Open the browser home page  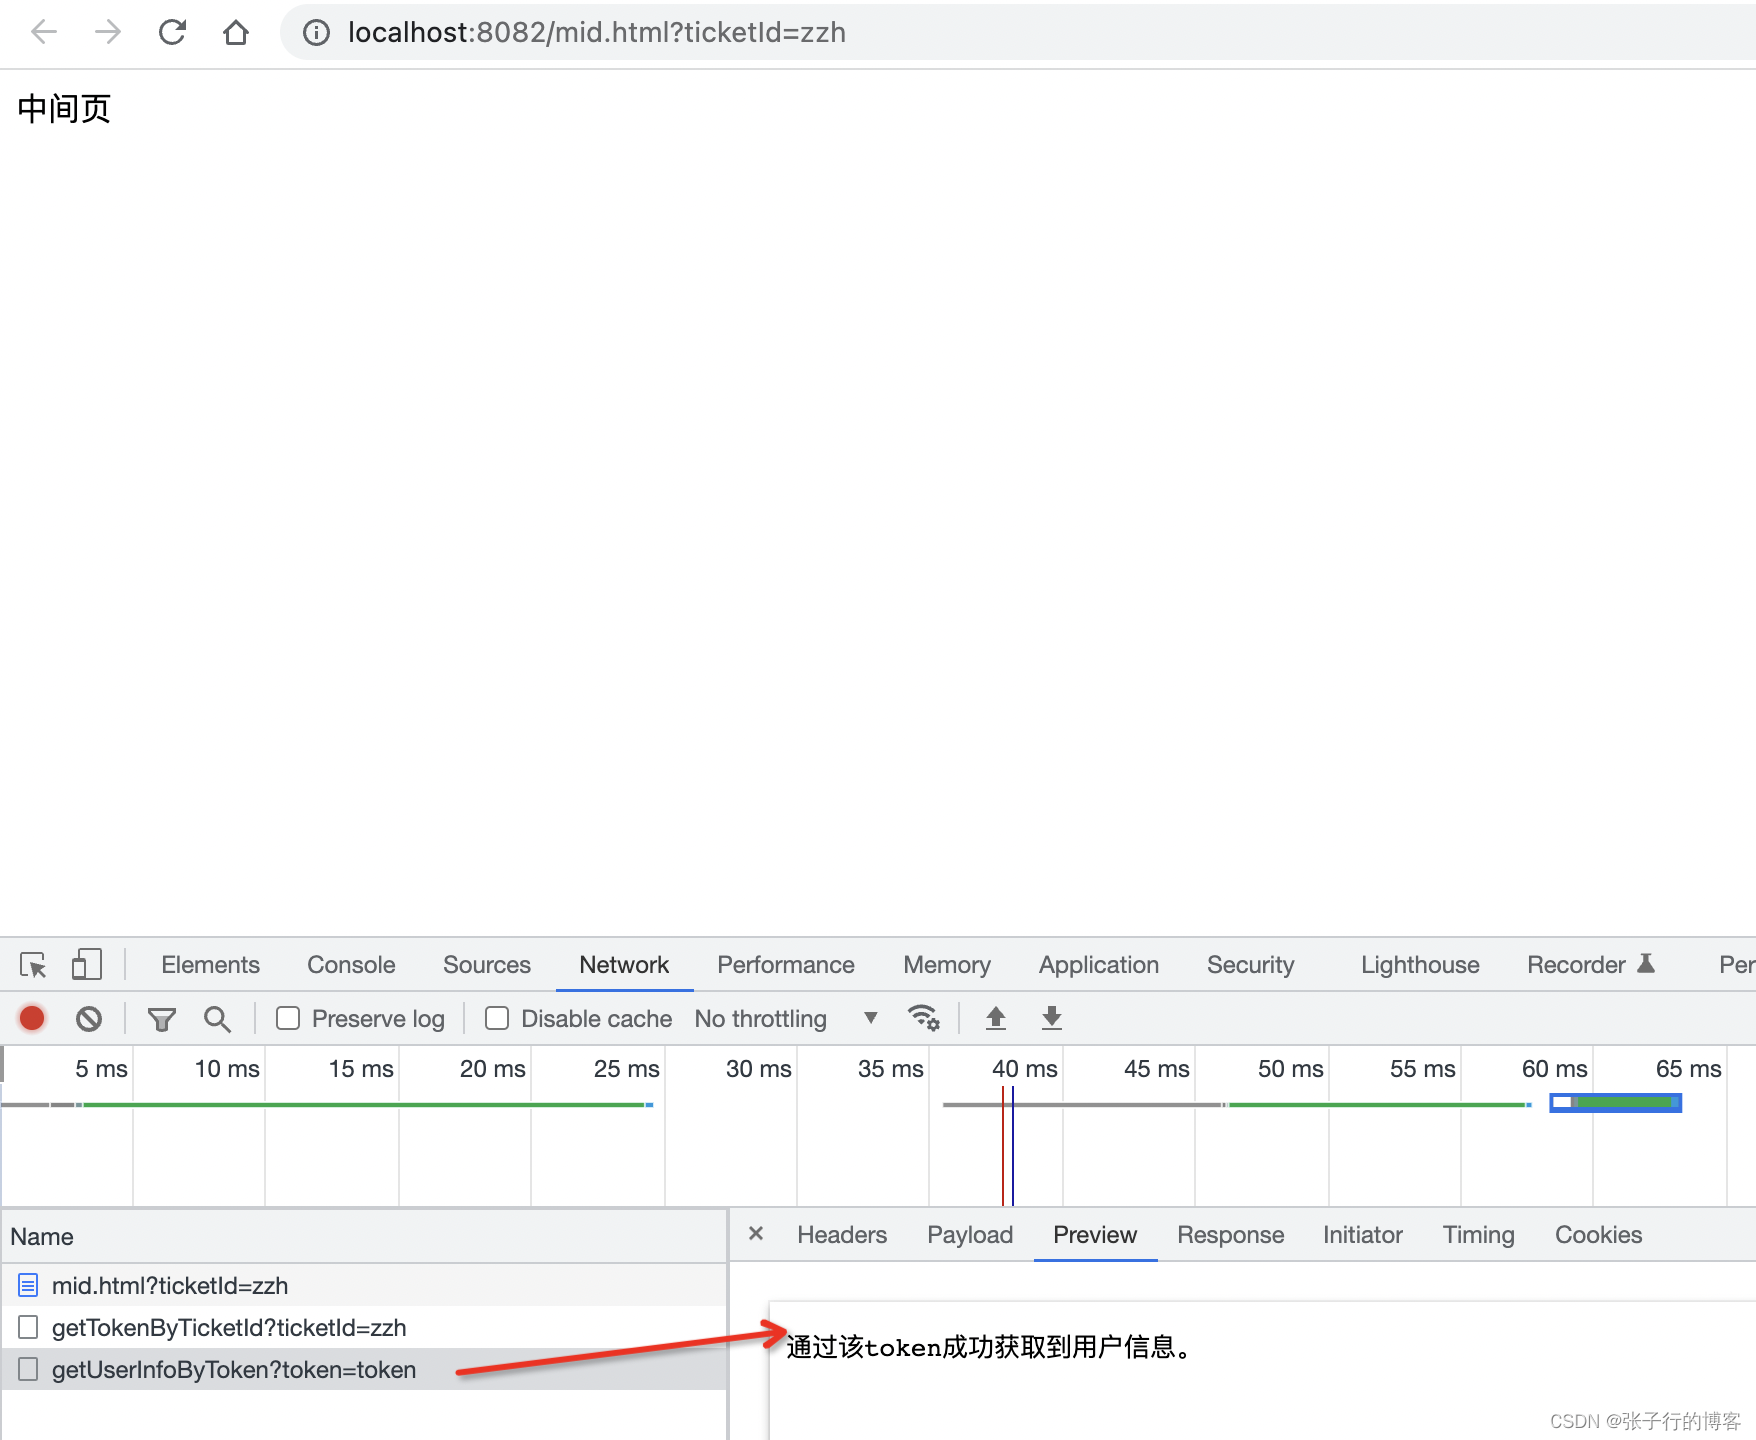(236, 33)
